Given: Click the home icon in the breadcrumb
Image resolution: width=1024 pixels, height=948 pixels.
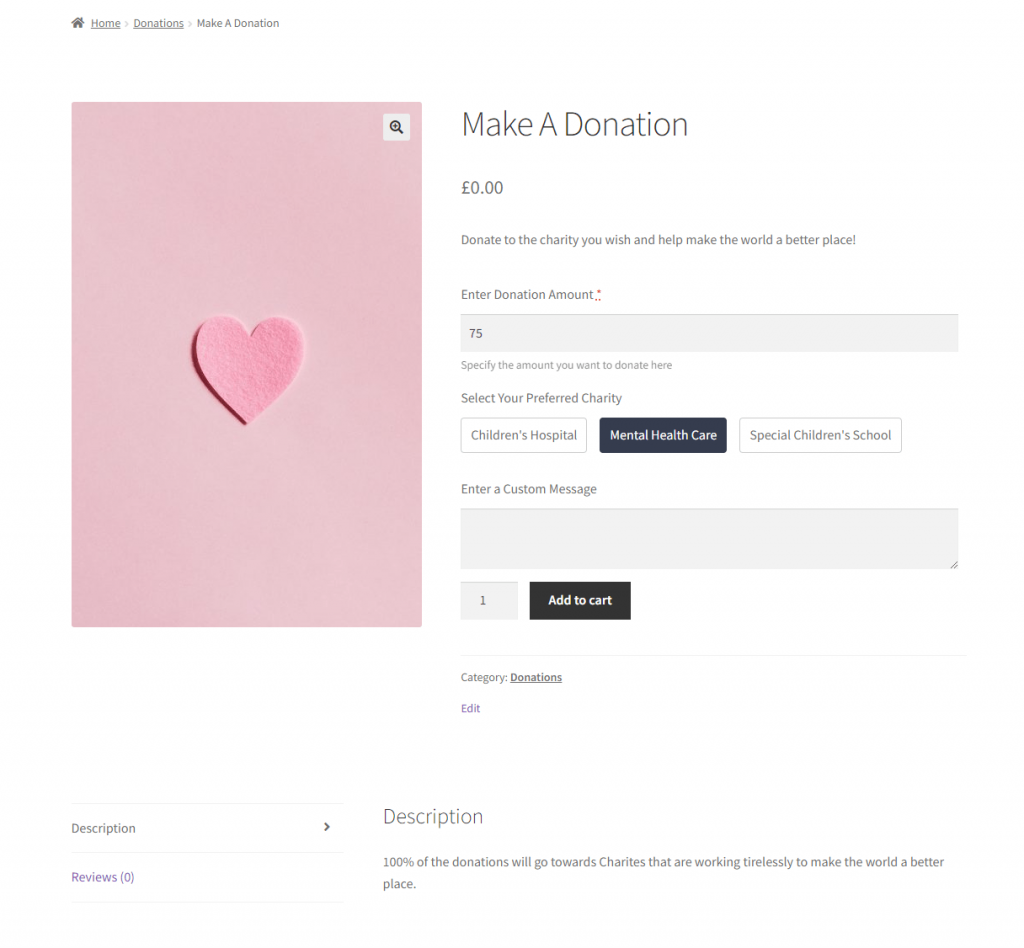Looking at the screenshot, I should [75, 22].
